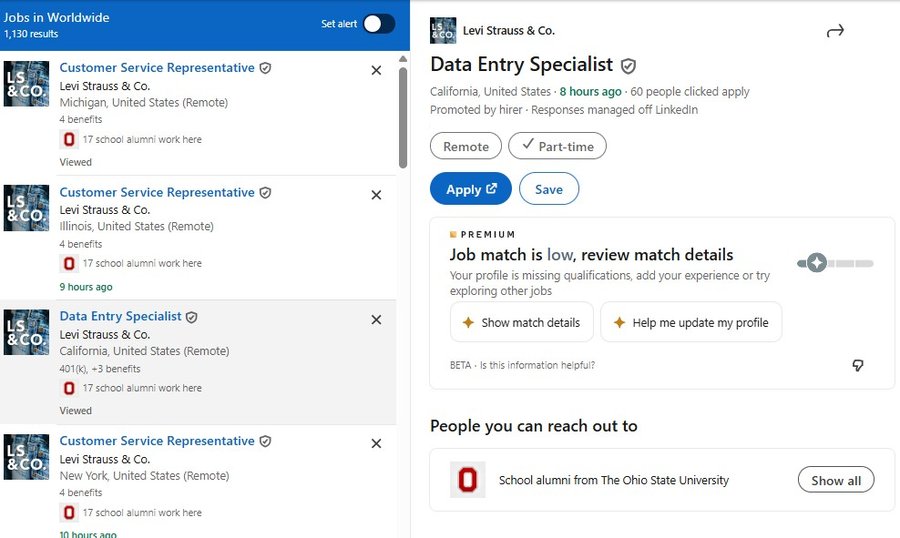
Task: Click verified badge on New York job title
Action: click(265, 442)
